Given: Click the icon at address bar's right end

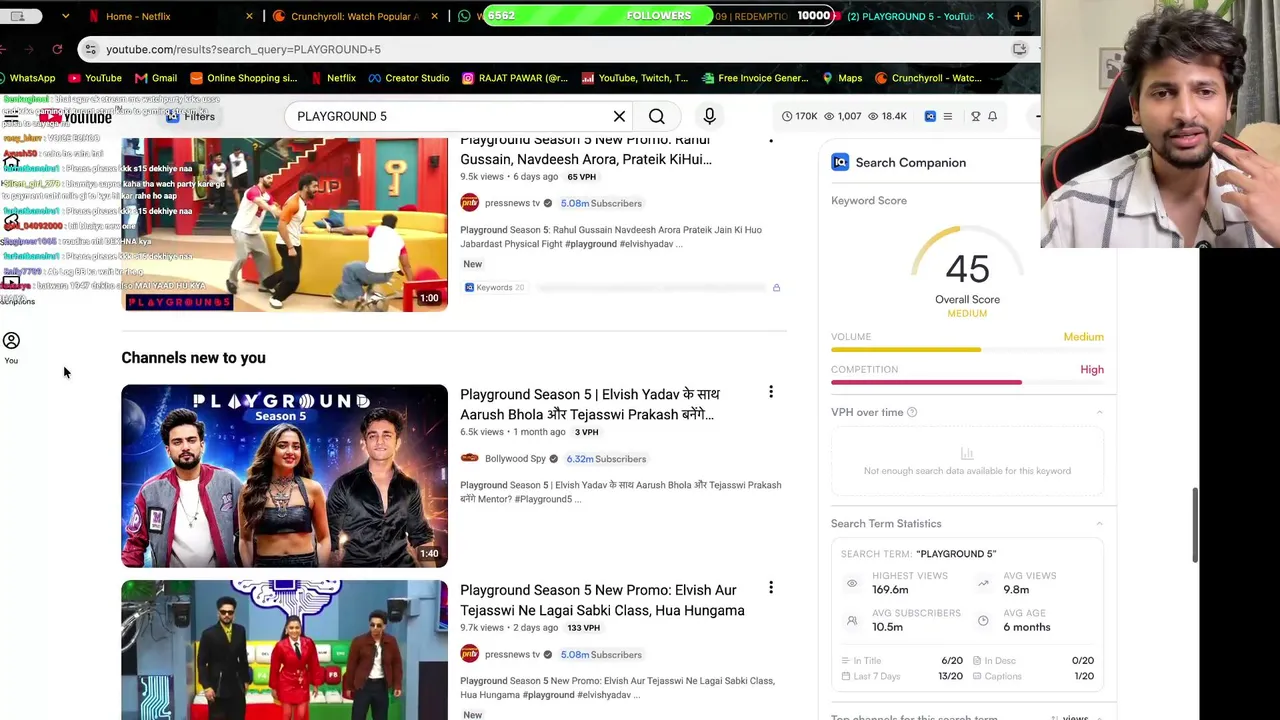Looking at the screenshot, I should coord(1019,49).
